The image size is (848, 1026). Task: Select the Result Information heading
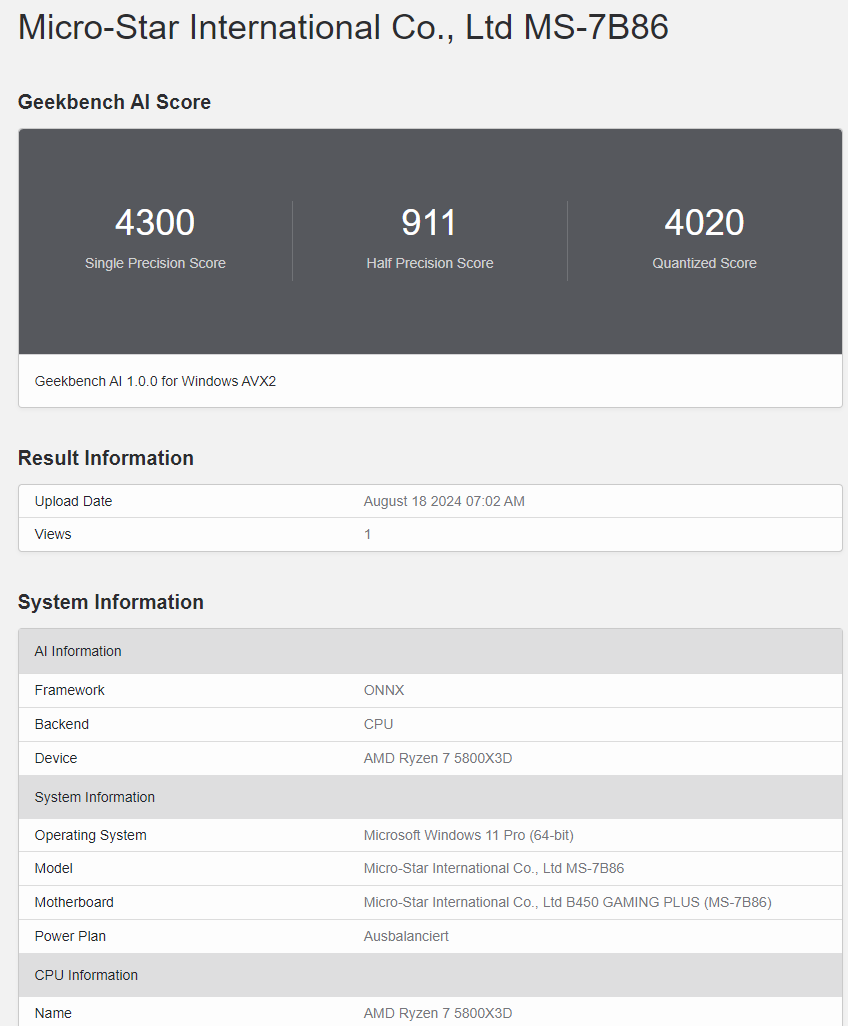[x=105, y=458]
